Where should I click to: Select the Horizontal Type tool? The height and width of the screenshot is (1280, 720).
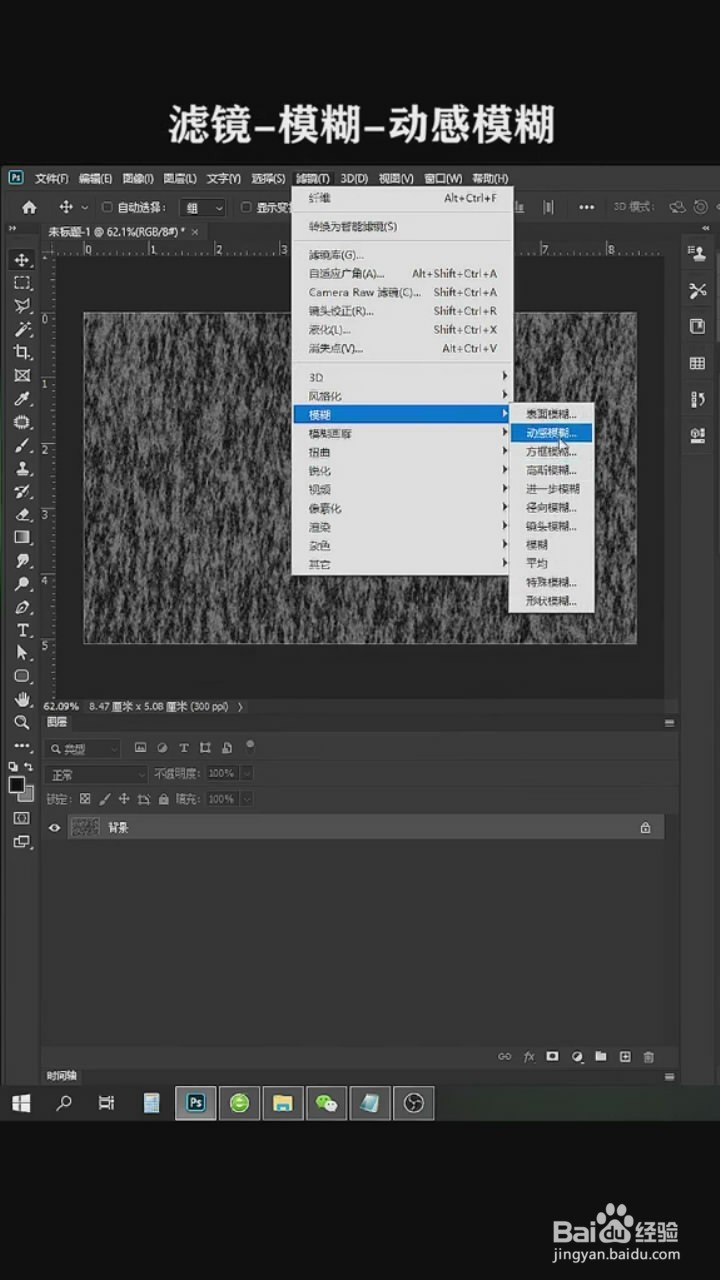click(22, 630)
